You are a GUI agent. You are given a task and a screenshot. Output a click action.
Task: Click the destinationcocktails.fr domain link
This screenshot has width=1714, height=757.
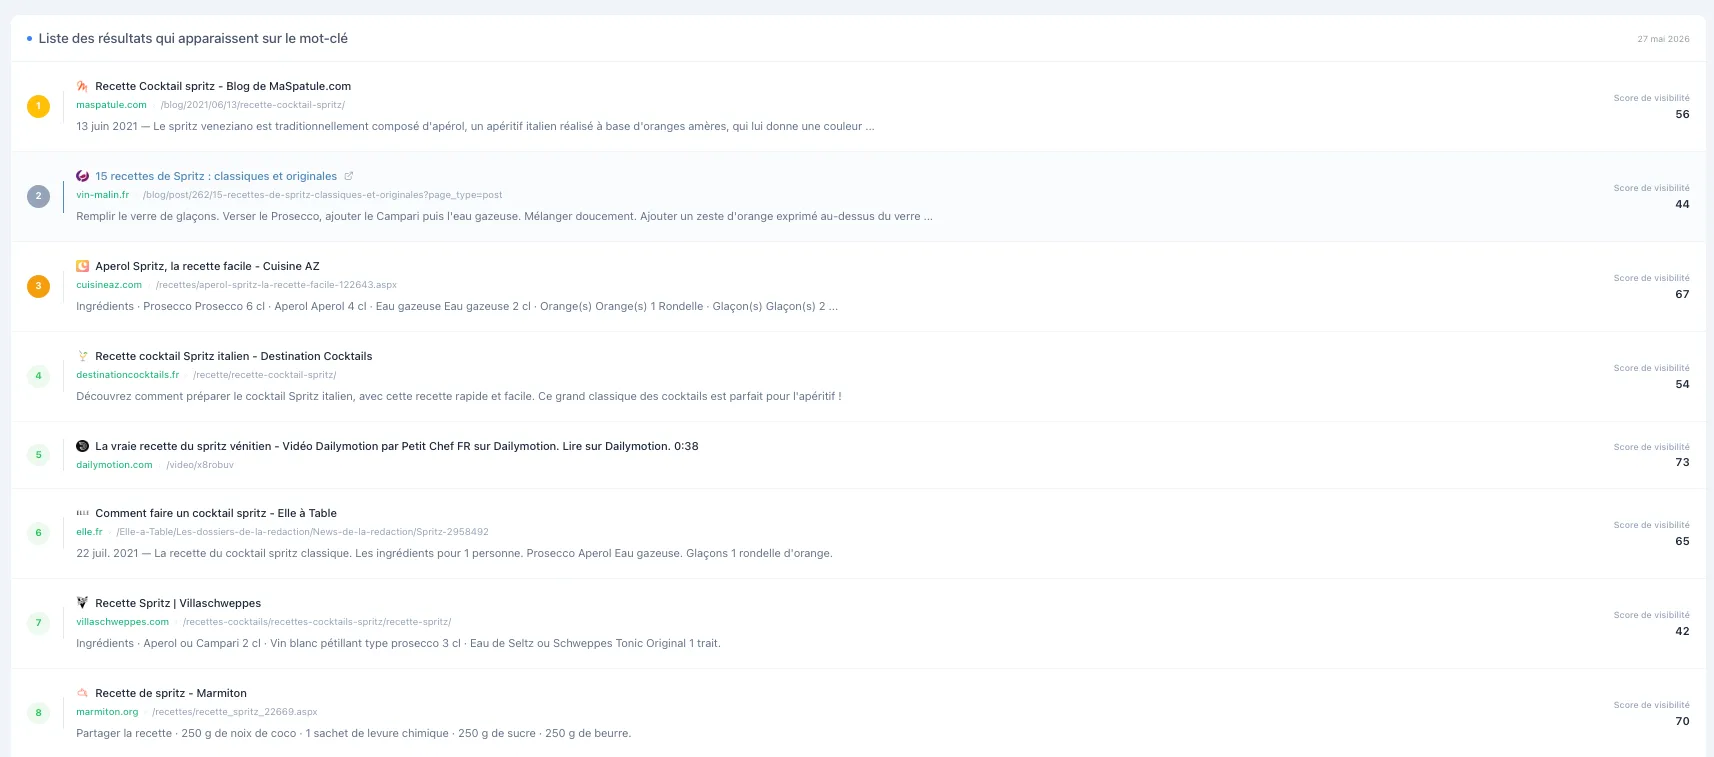pos(128,375)
